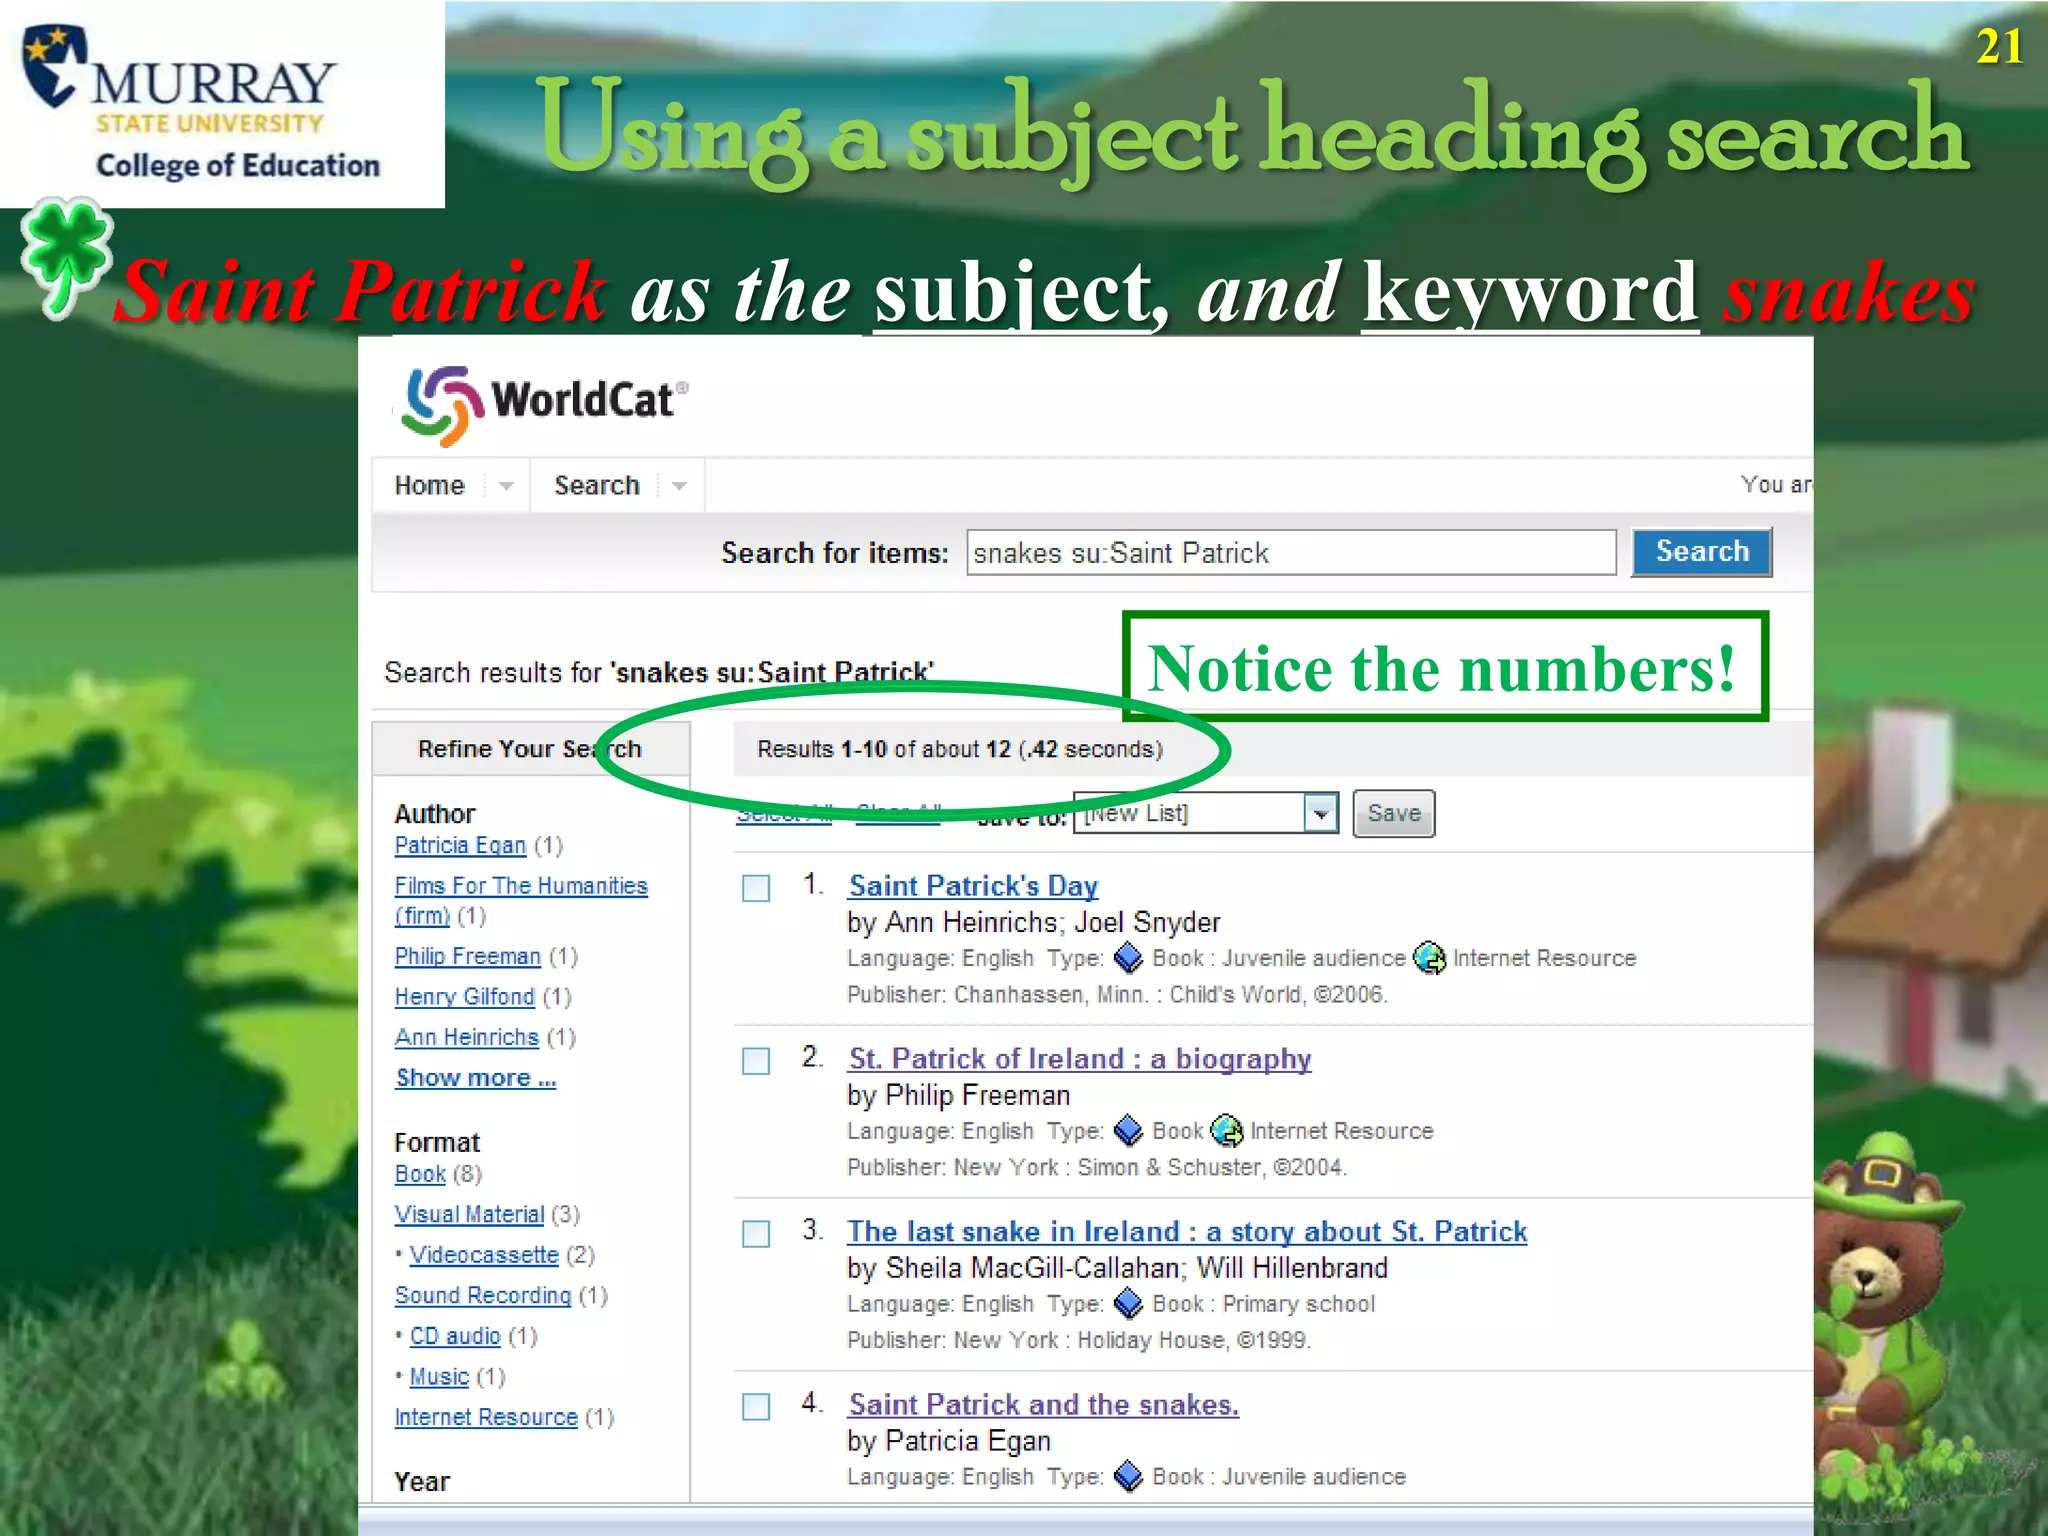Image resolution: width=2048 pixels, height=1536 pixels.
Task: Click the book icon for Saint Patrick and the snakes
Action: 1128,1477
